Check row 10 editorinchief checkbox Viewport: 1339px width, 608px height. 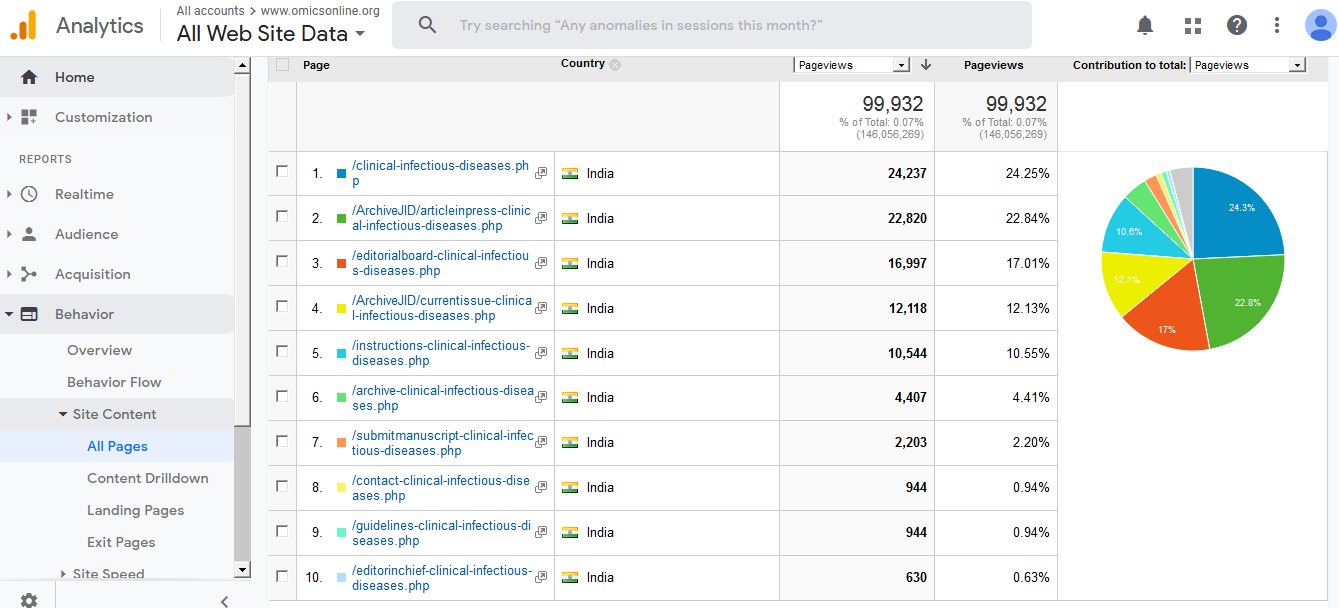282,575
